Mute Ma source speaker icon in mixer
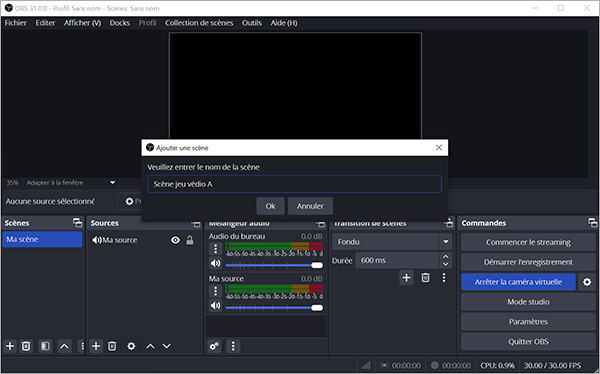 pyautogui.click(x=215, y=306)
